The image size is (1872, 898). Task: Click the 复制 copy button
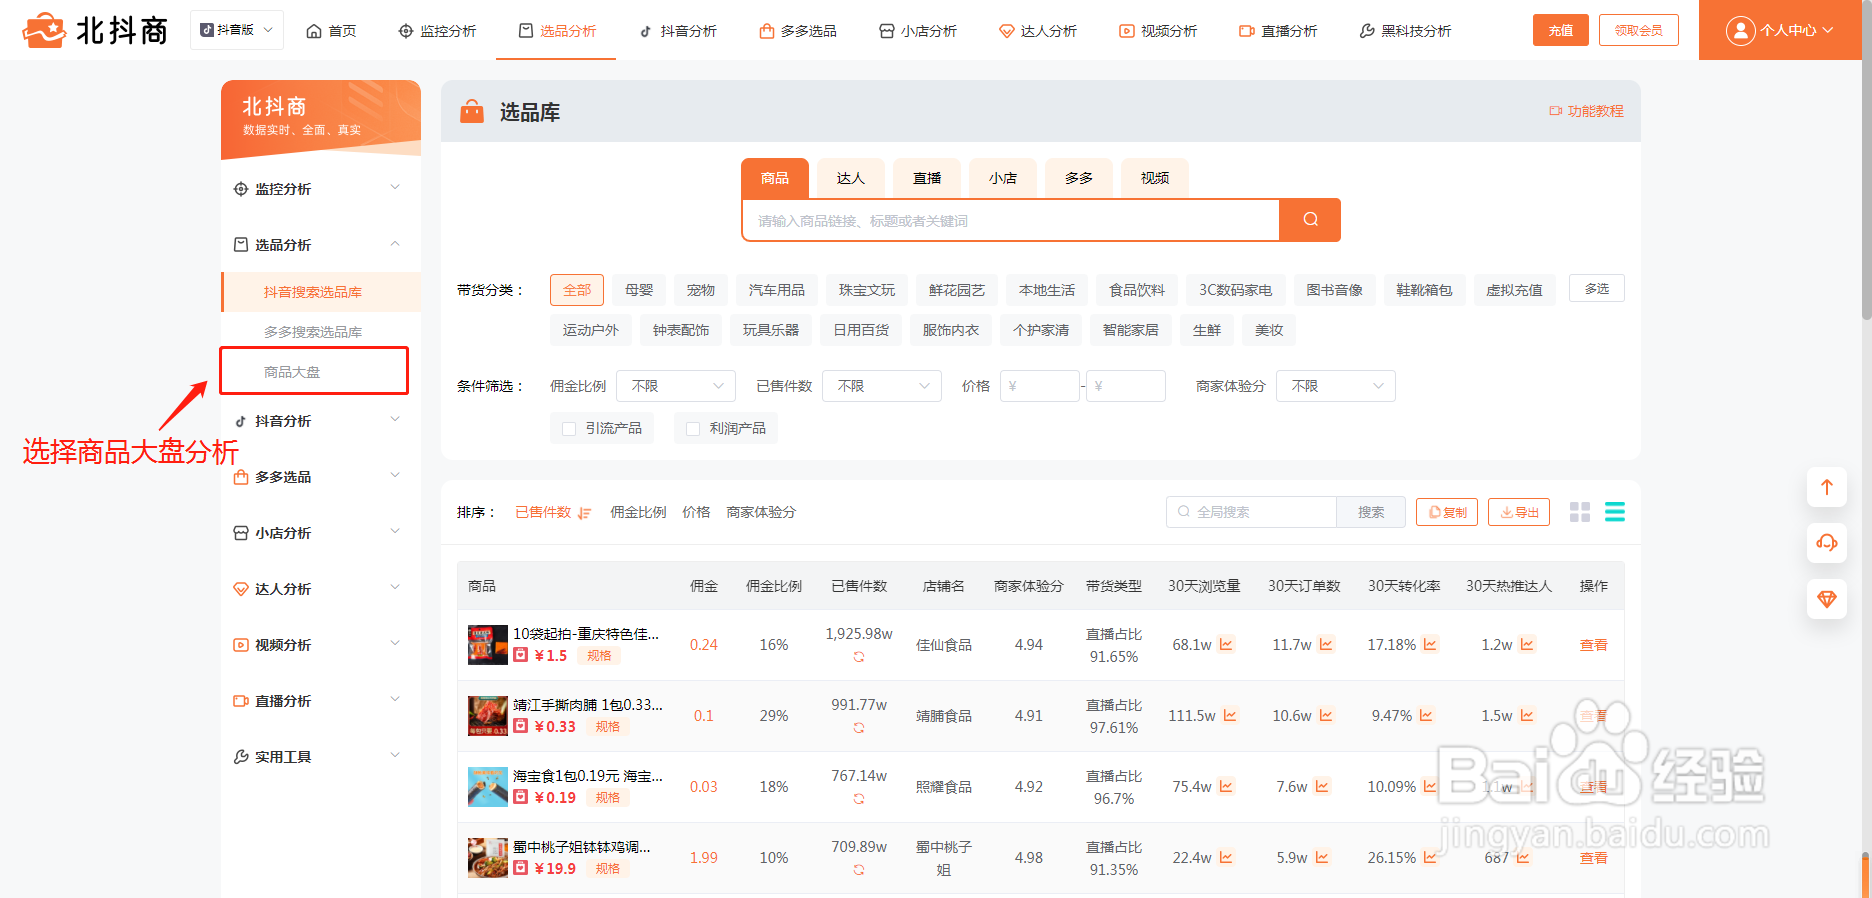1447,512
